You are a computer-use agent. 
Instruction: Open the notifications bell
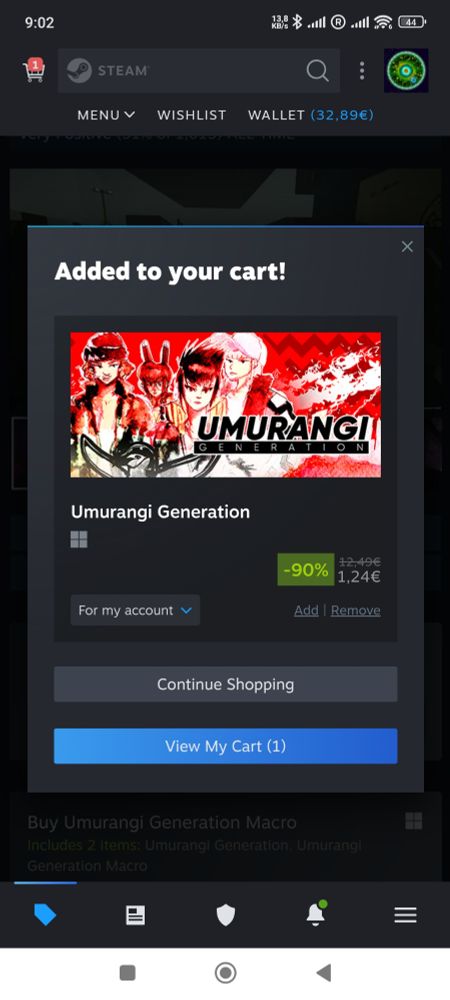click(x=316, y=914)
